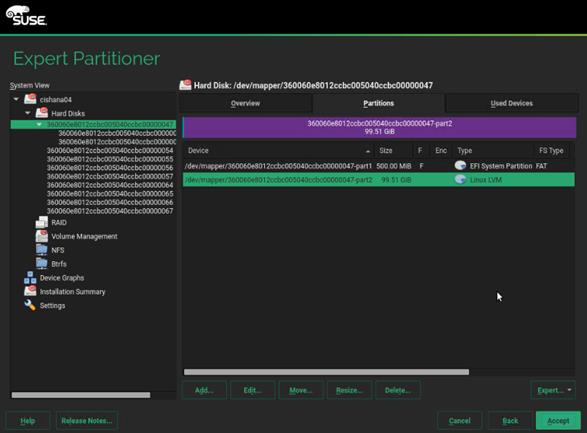
Task: Open the Expert dropdown menu
Action: [553, 390]
